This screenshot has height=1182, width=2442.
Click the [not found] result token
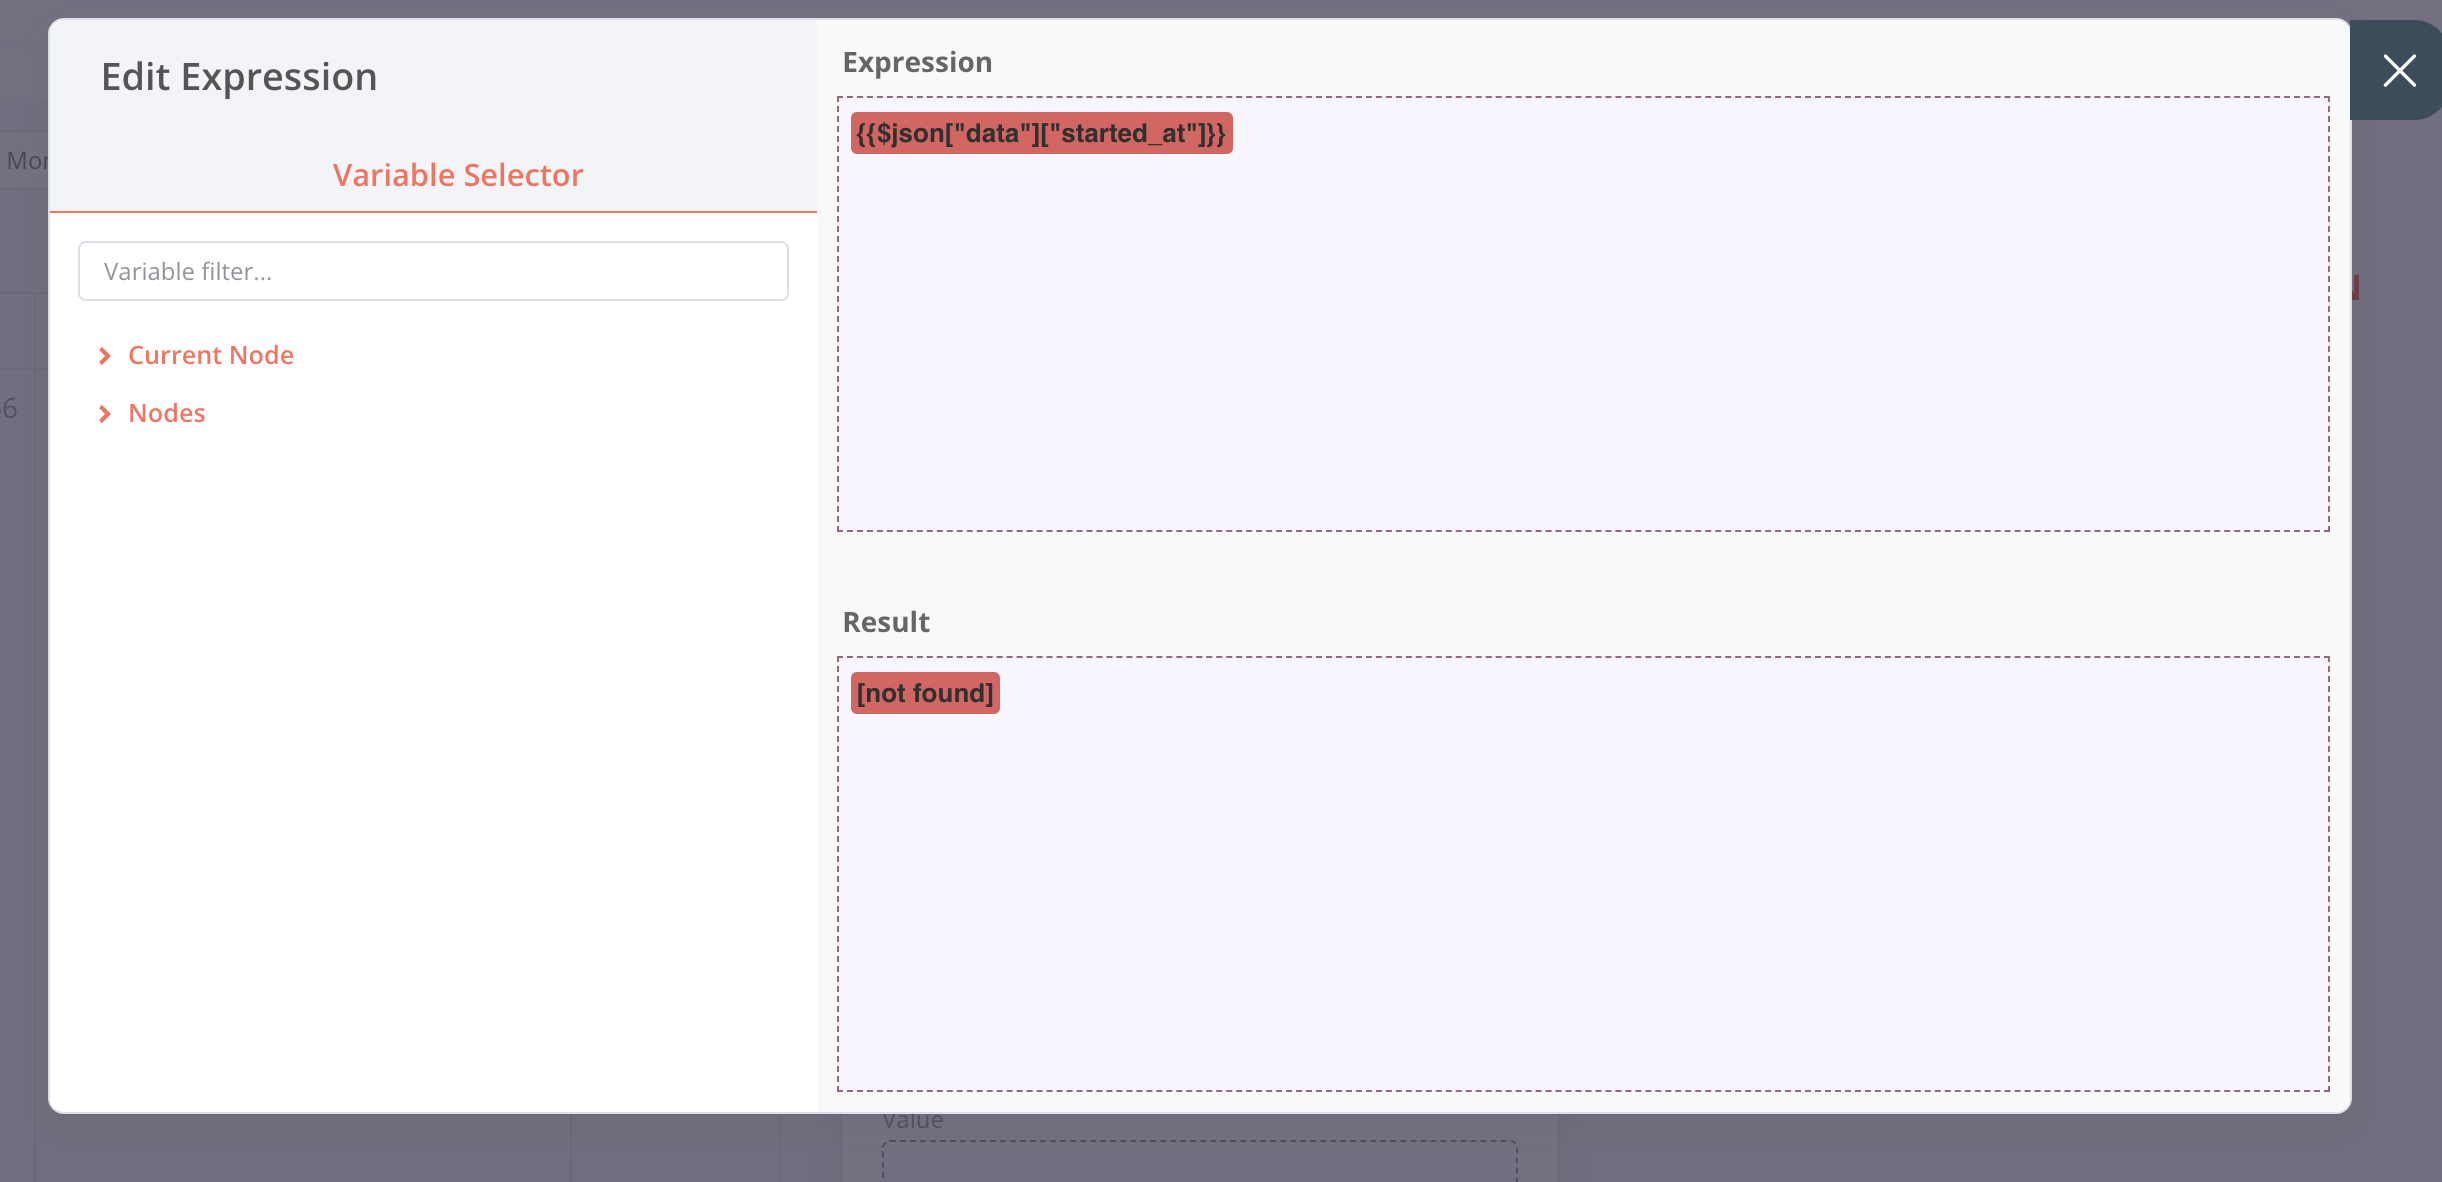click(x=924, y=693)
